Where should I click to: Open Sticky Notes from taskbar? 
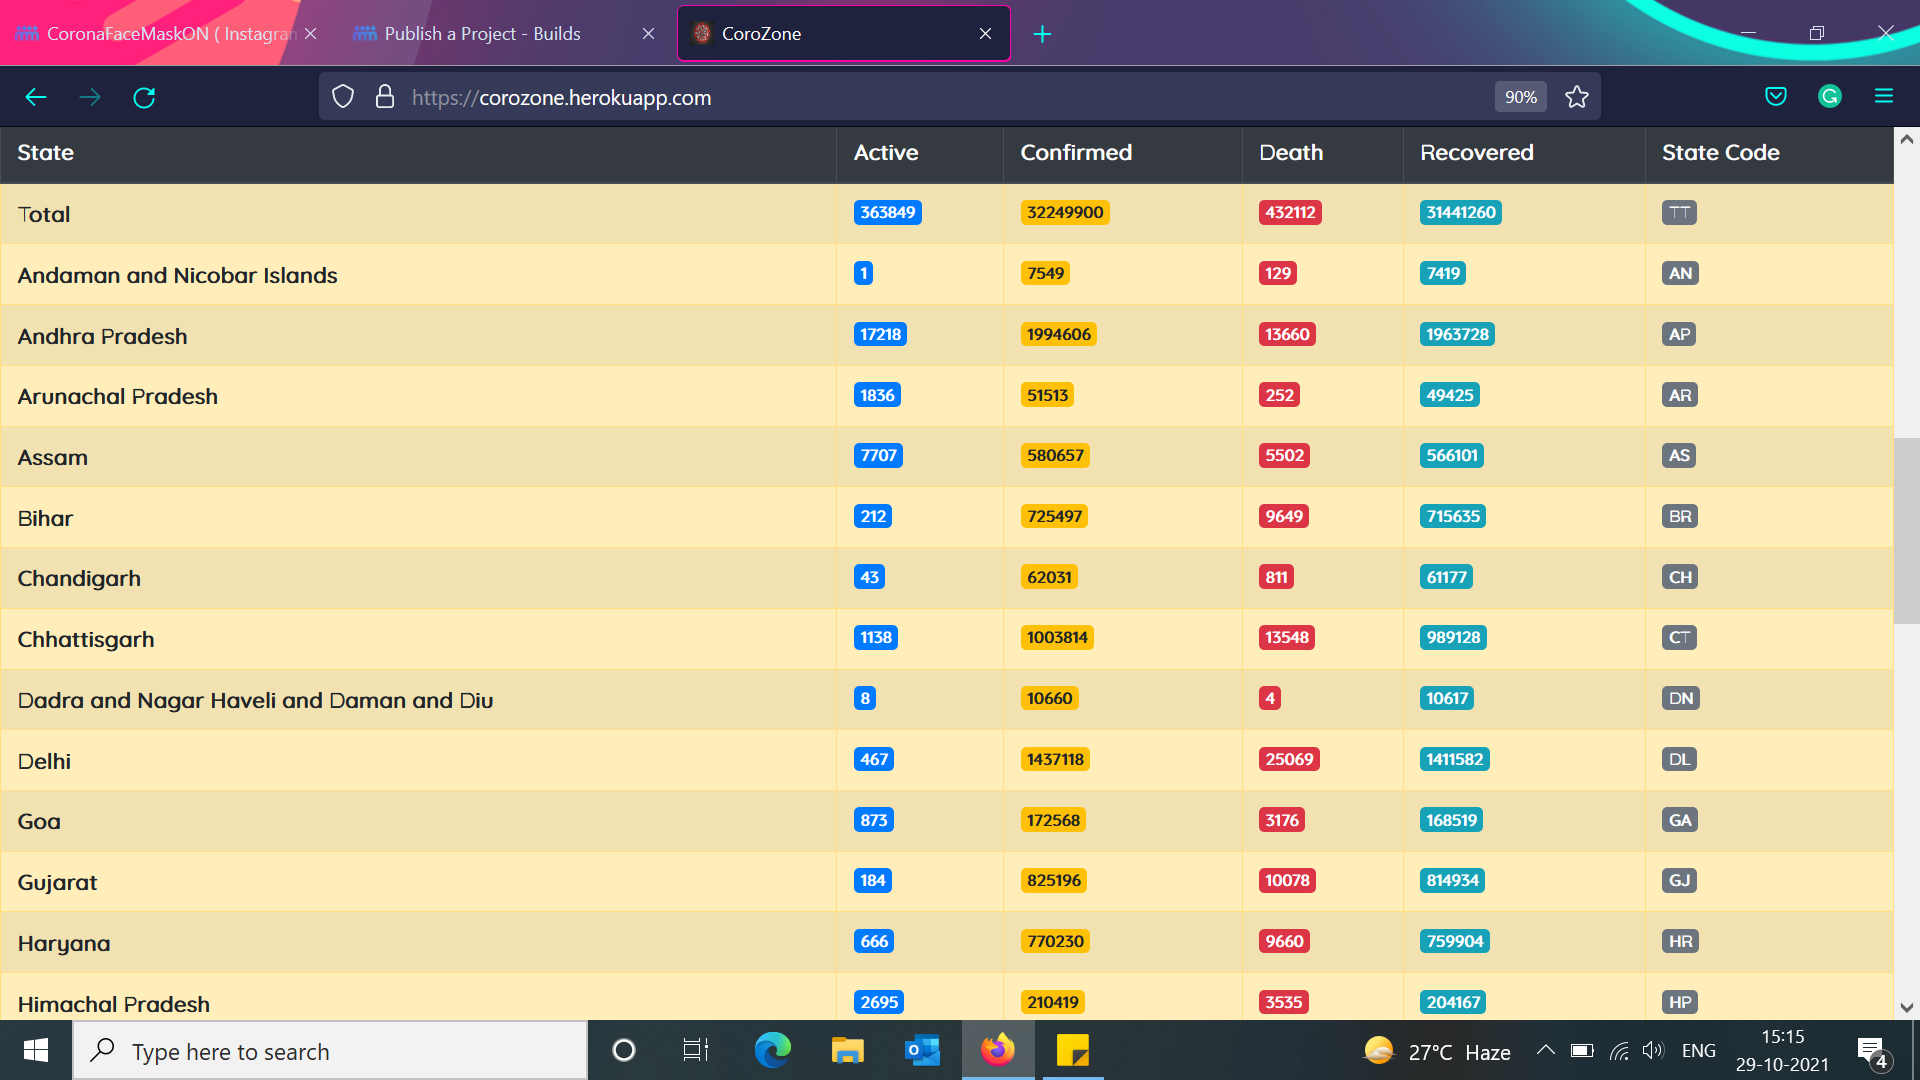point(1073,1050)
